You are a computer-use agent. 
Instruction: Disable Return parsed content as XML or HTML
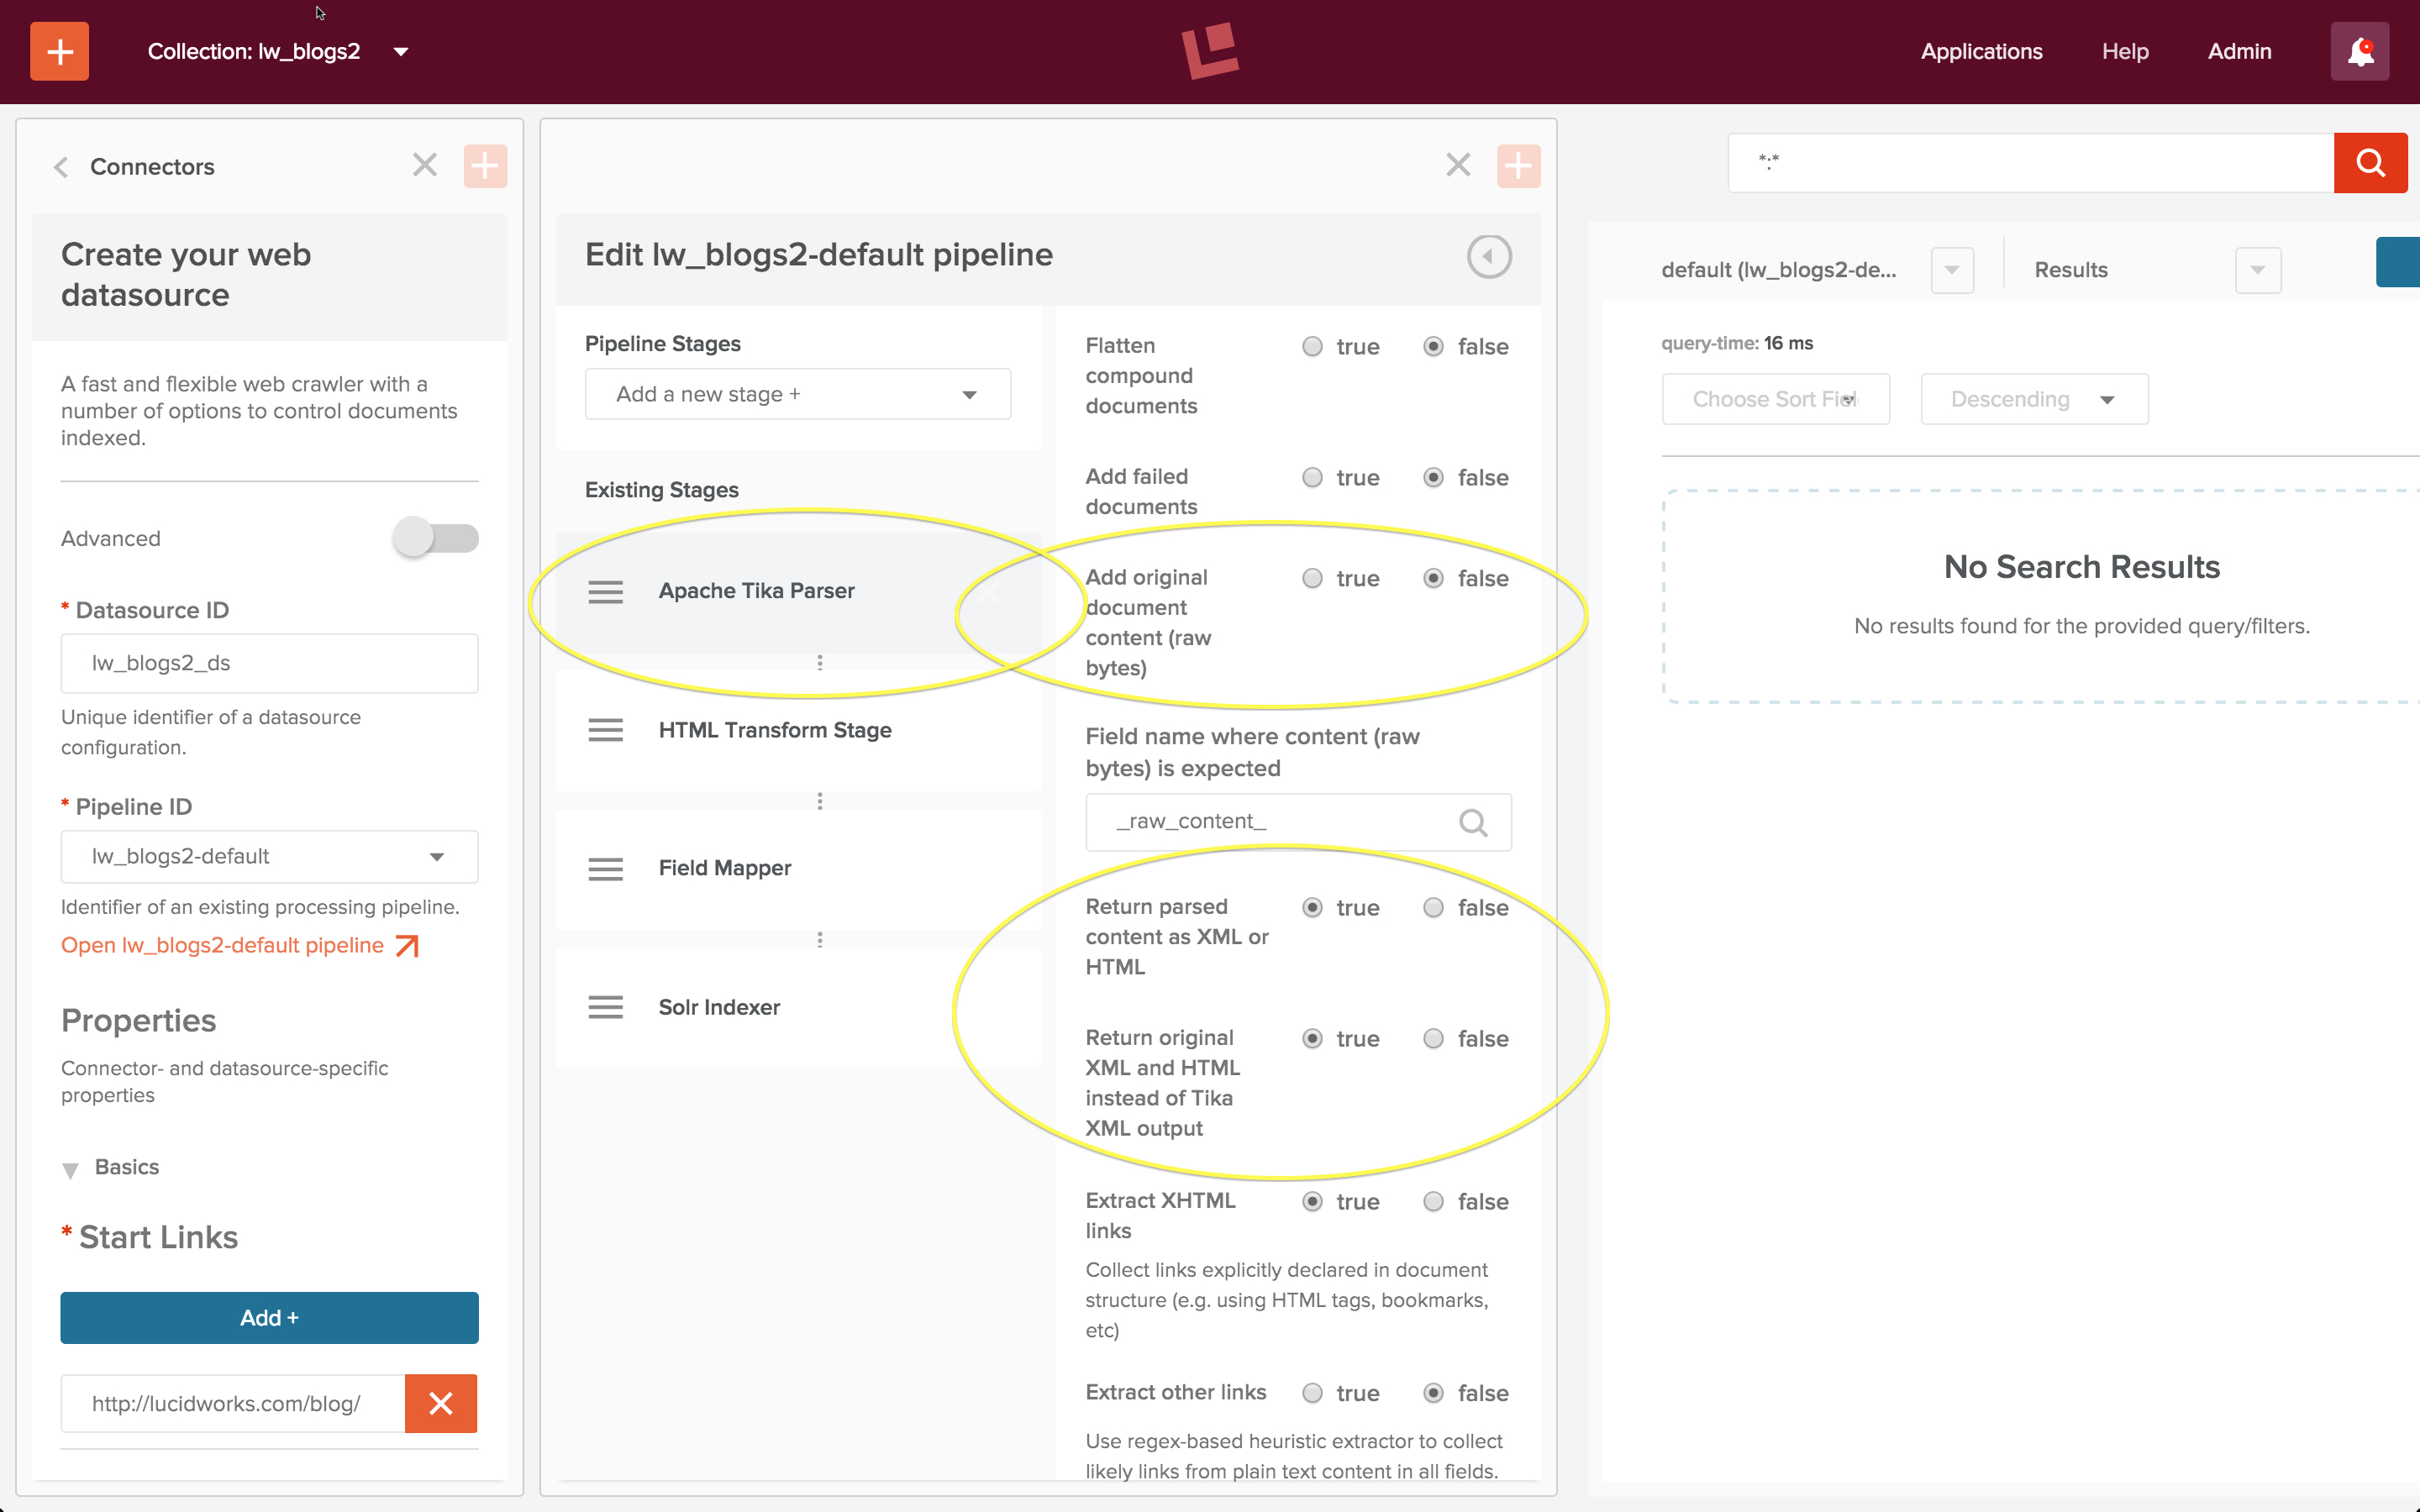coord(1434,906)
